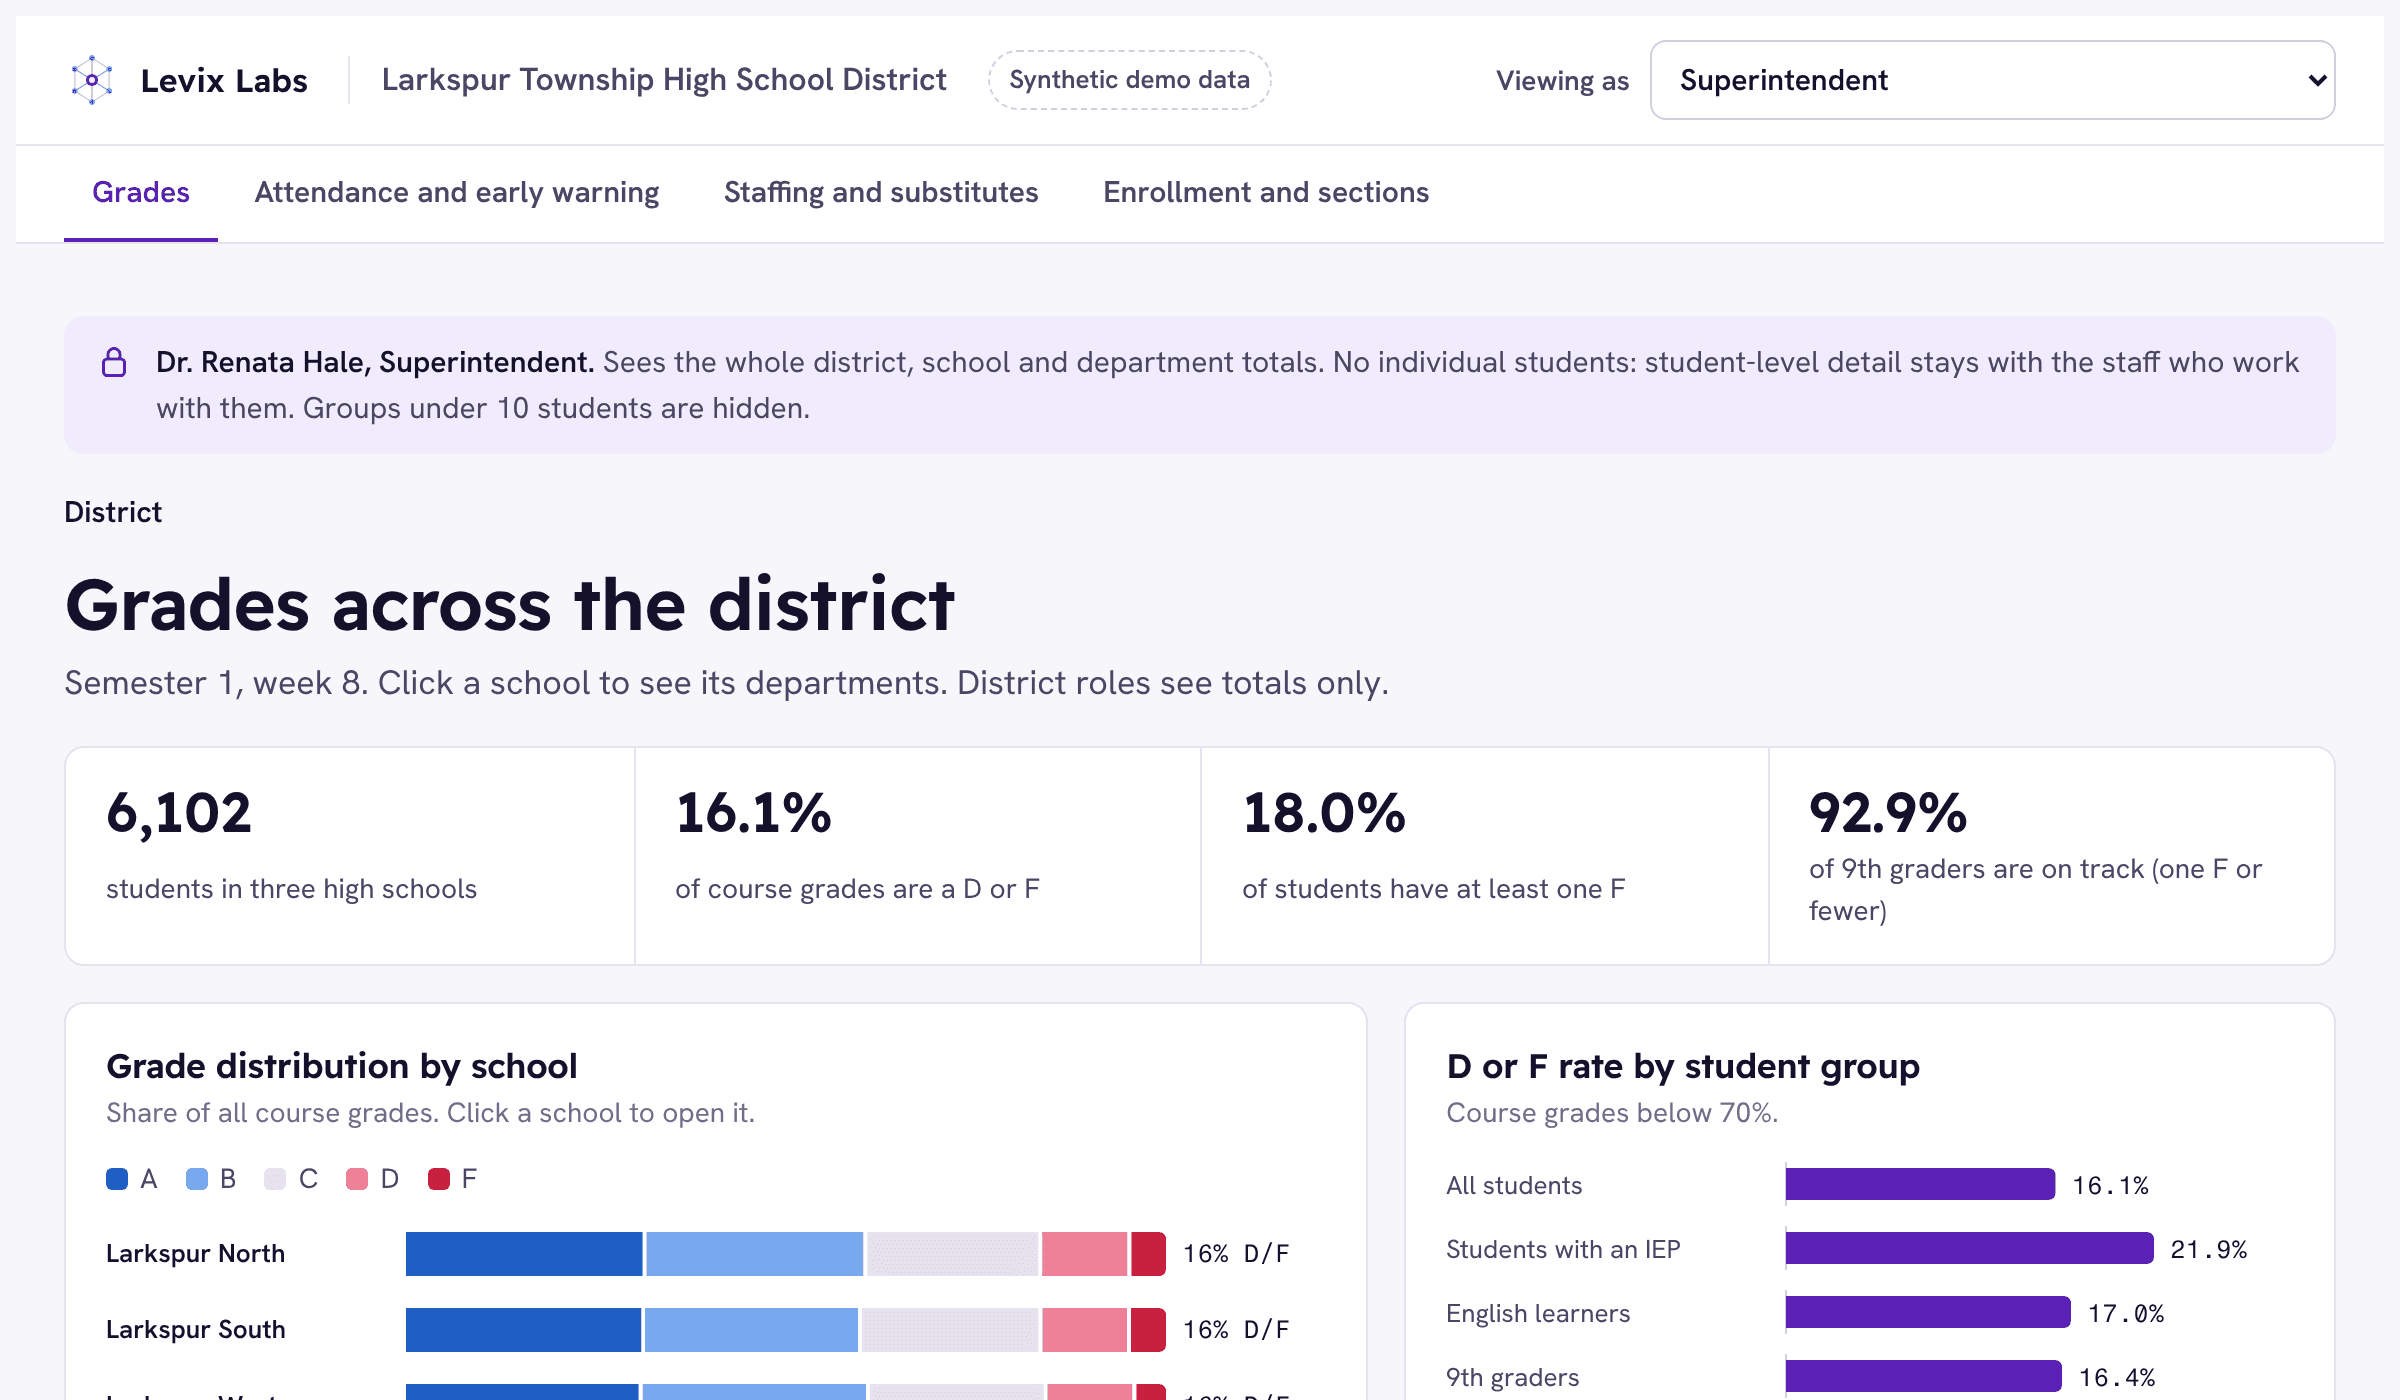Click the Larkspur North stacked grade bar
This screenshot has height=1400, width=2400.
click(x=786, y=1254)
